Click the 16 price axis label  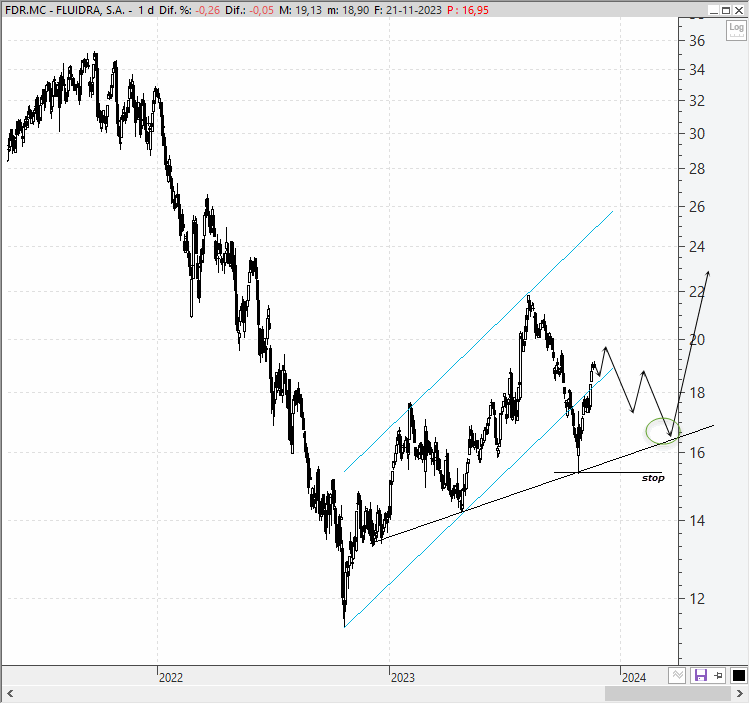[697, 453]
